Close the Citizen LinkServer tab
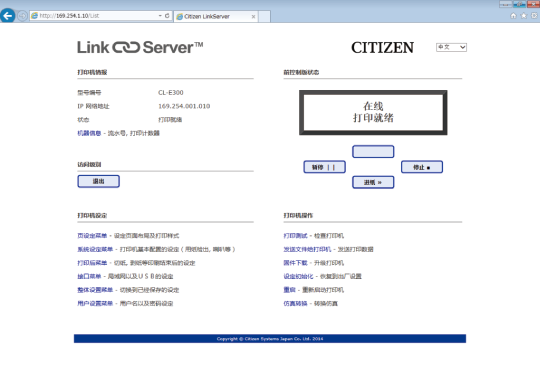Viewport: 540px width, 377px height. 253,17
